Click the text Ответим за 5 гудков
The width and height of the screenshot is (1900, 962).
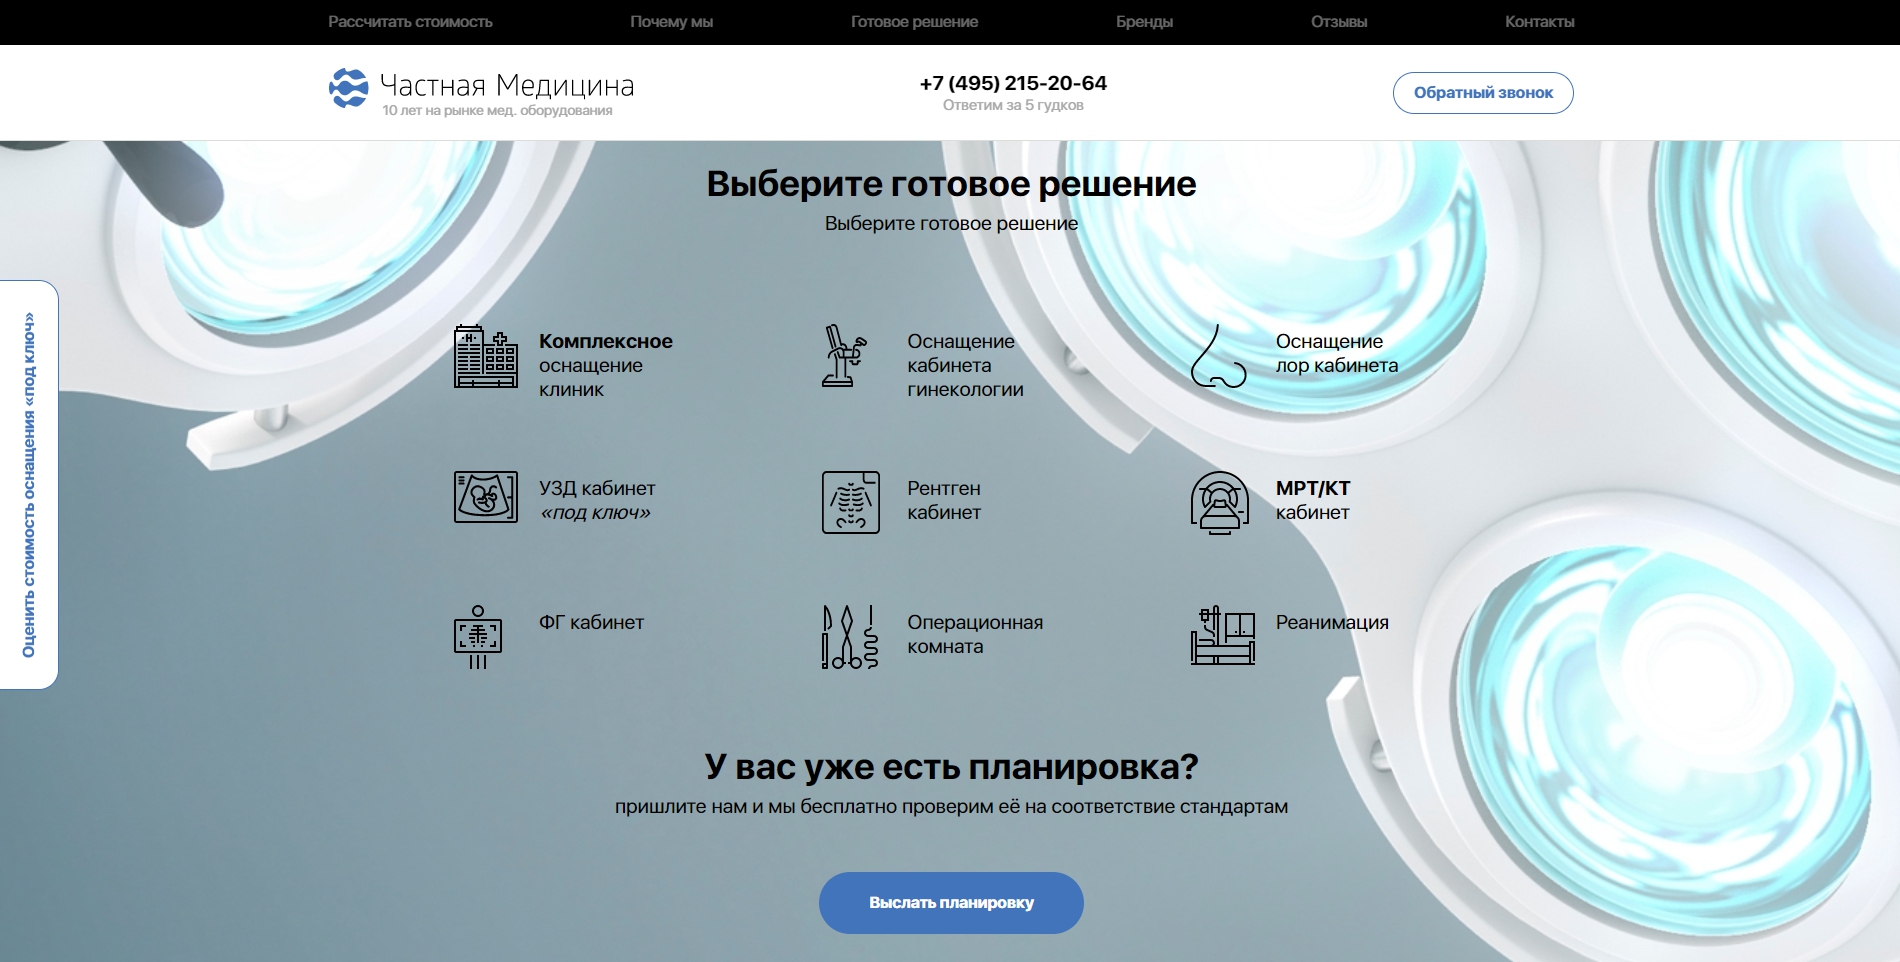(x=1013, y=105)
